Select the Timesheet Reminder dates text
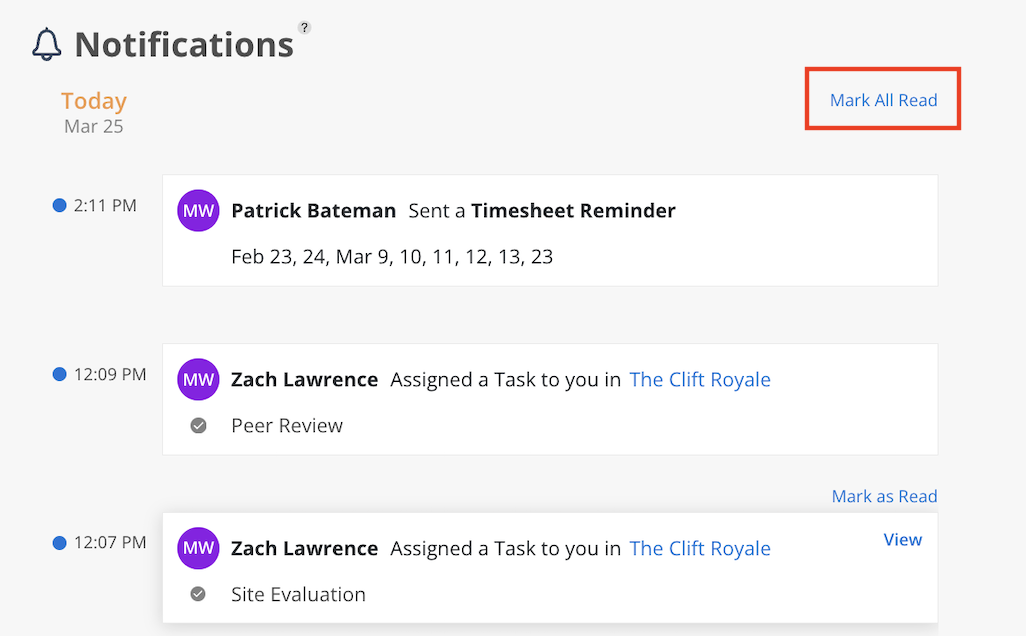The image size is (1026, 636). tap(392, 257)
